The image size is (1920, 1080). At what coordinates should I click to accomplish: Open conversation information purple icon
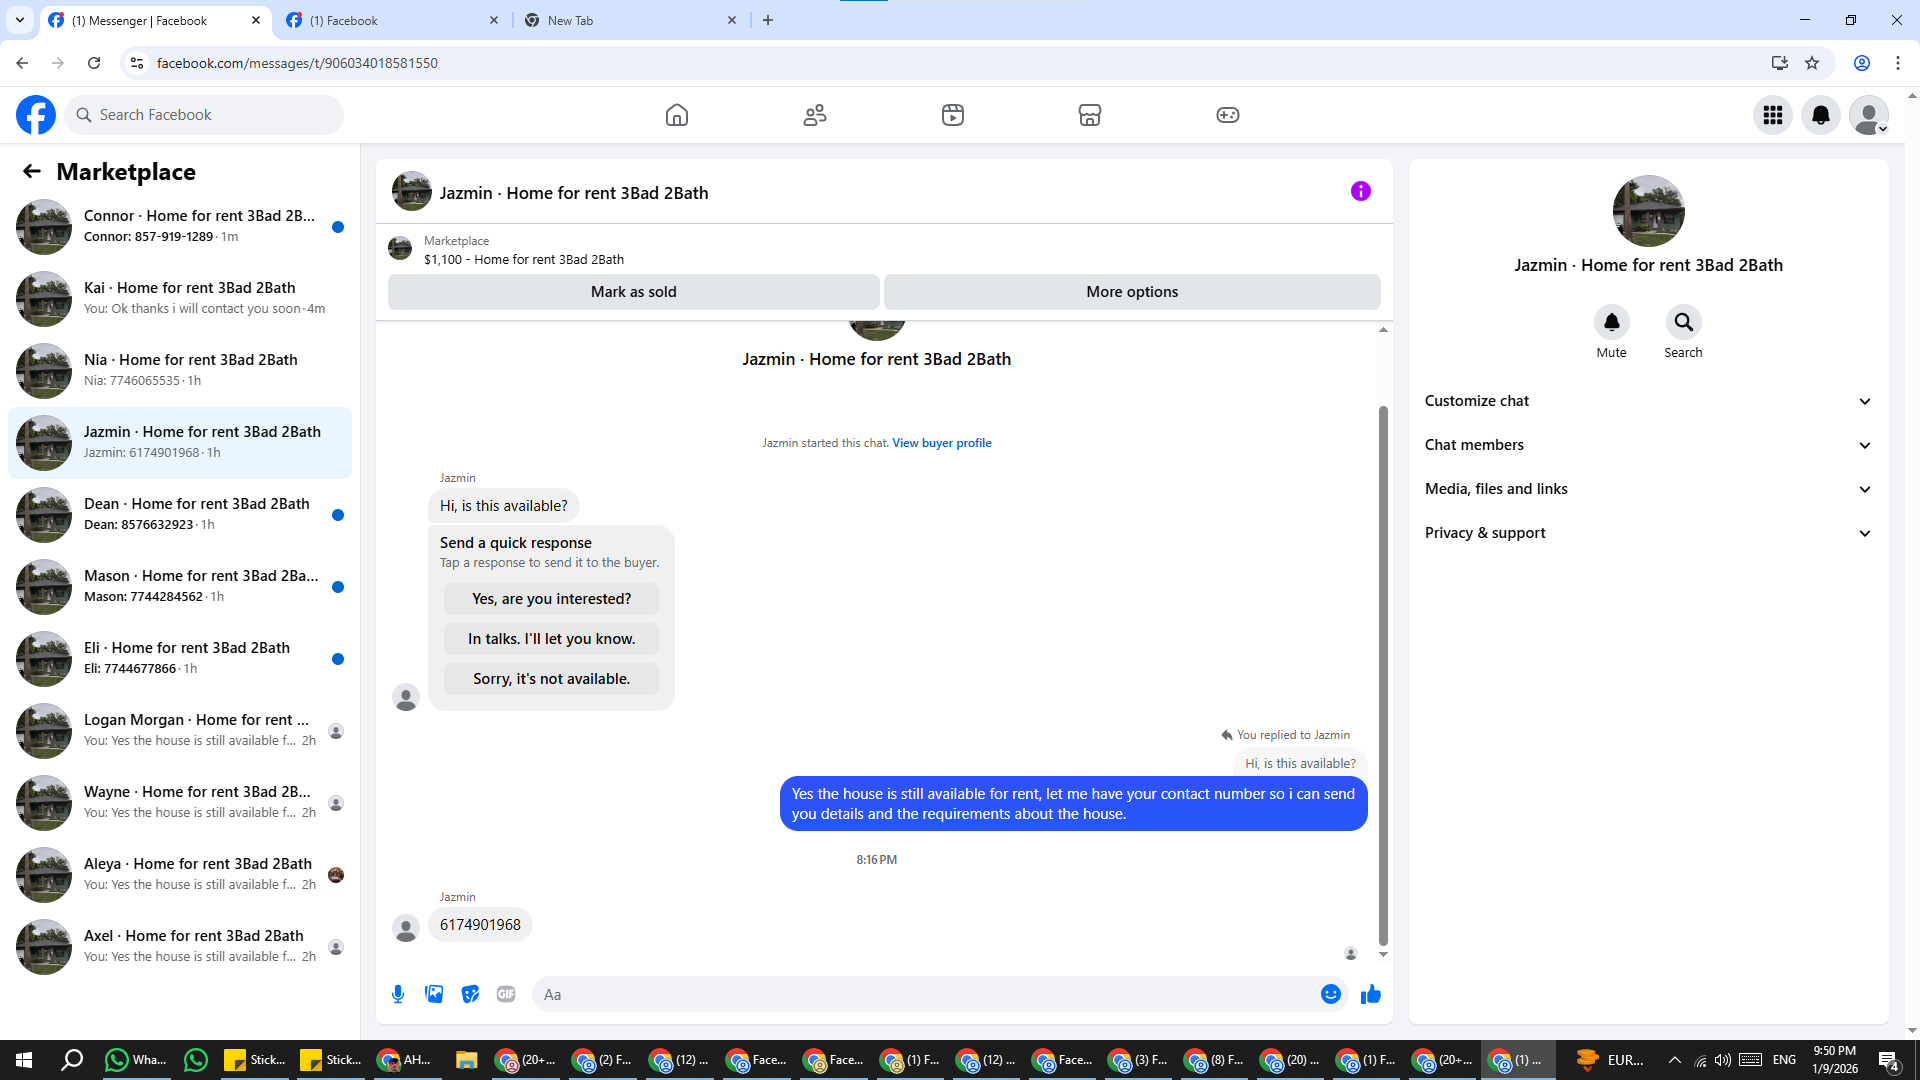pyautogui.click(x=1360, y=191)
